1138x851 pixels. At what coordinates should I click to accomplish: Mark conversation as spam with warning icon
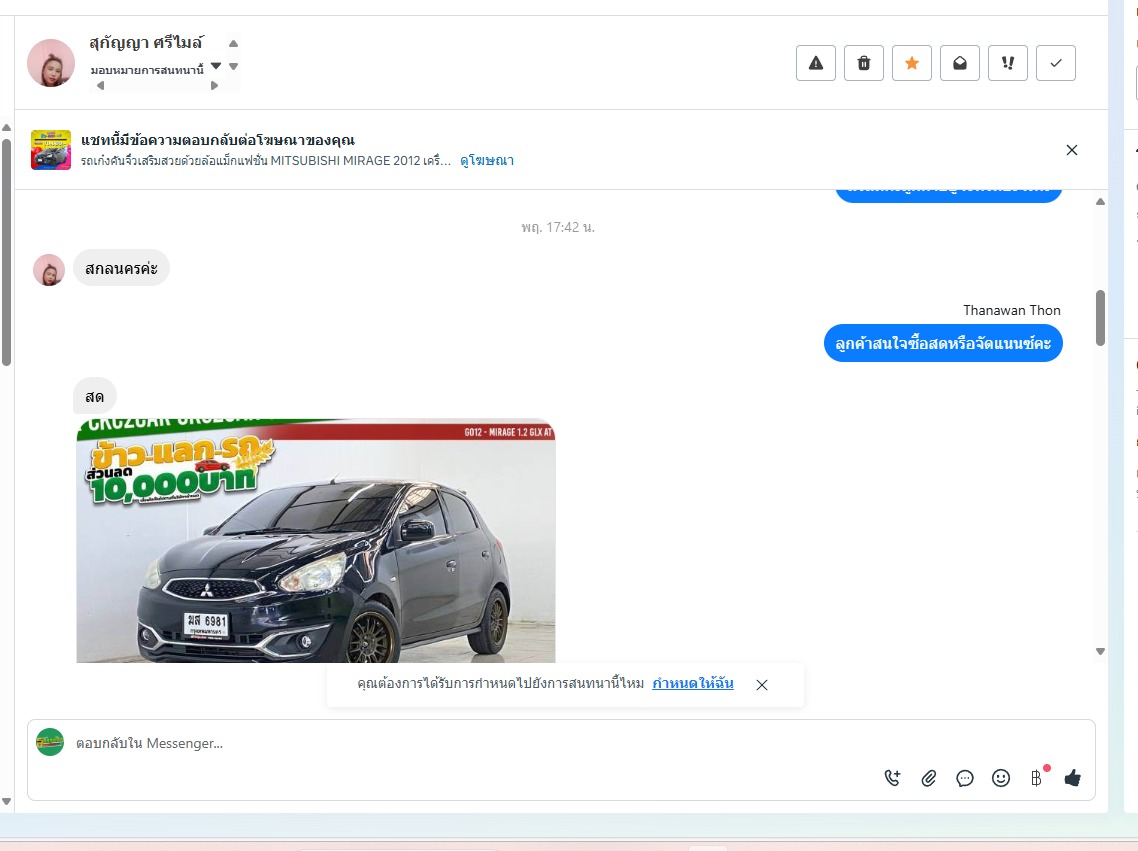pyautogui.click(x=816, y=63)
